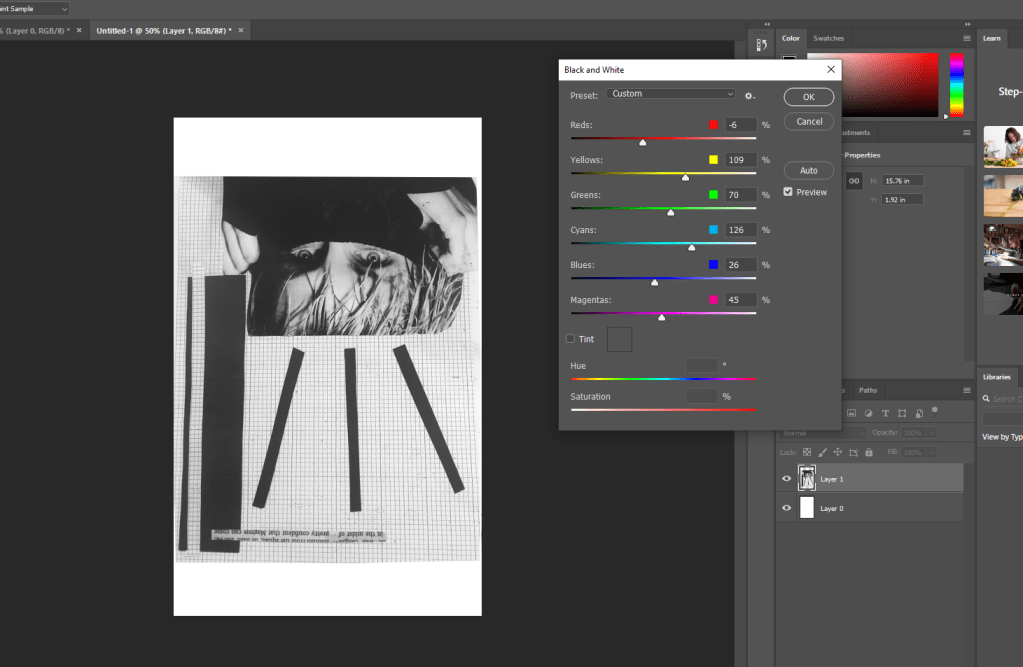Viewport: 1023px width, 667px height.
Task: Hide Layer 1 with eye icon
Action: (x=786, y=479)
